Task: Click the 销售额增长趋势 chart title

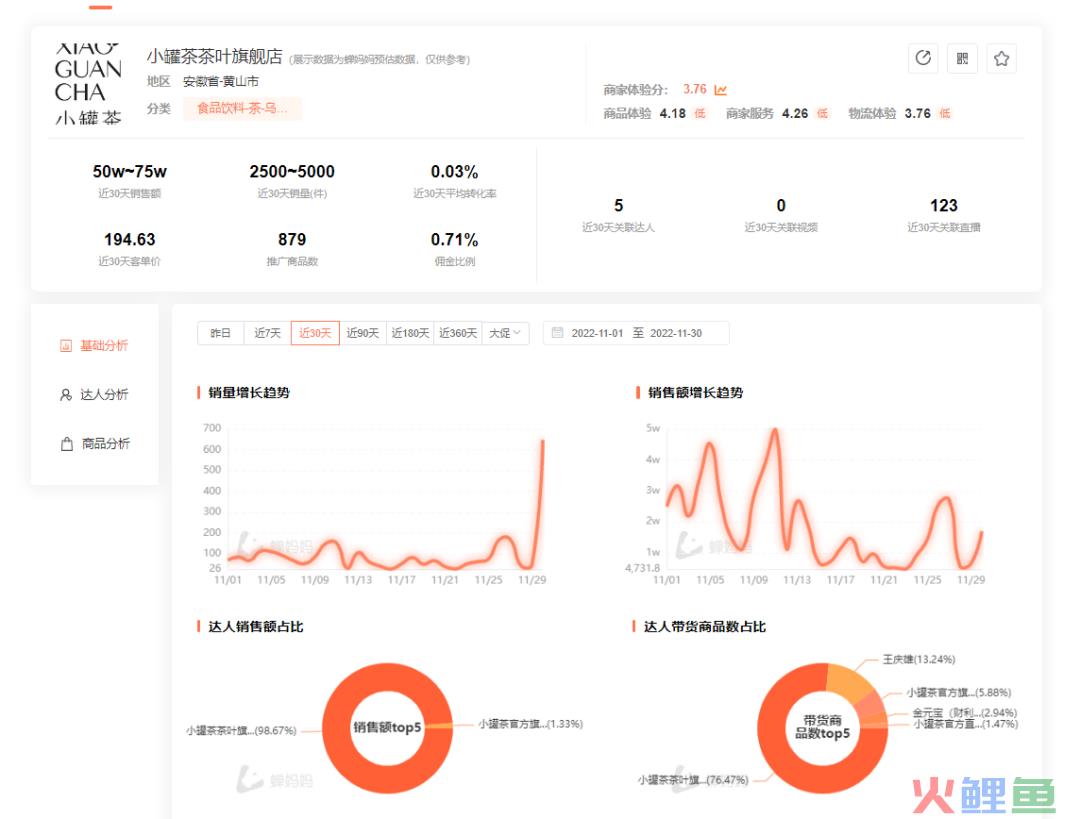Action: (696, 393)
